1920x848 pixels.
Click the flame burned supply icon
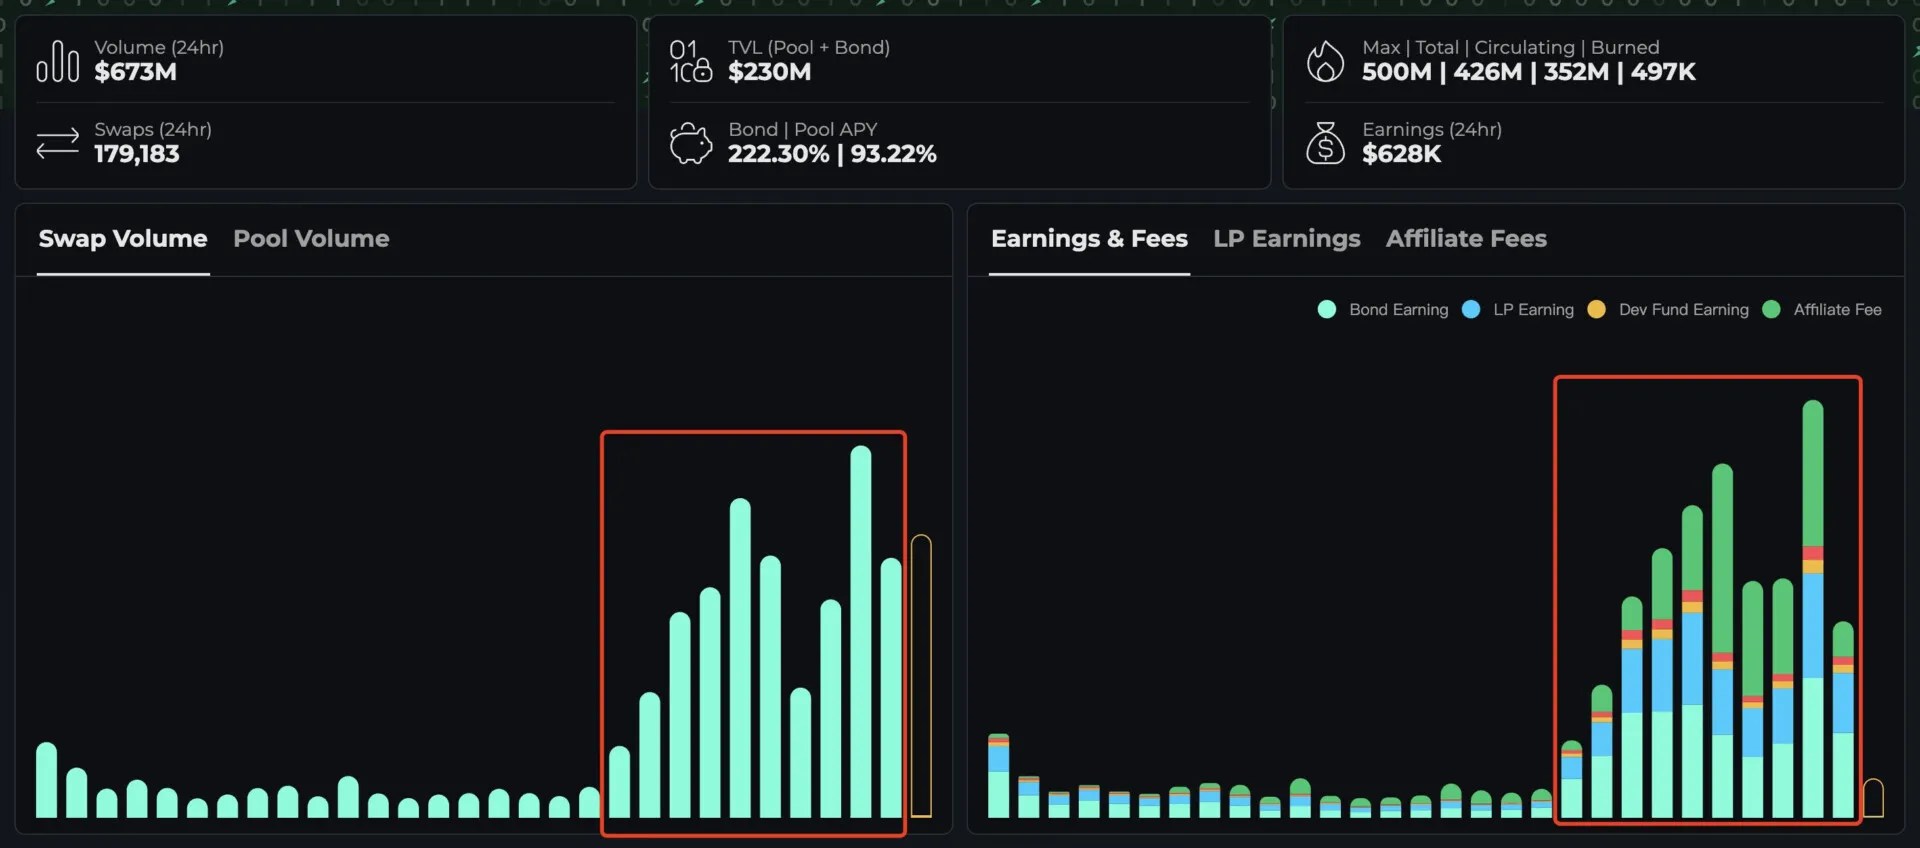[1325, 61]
